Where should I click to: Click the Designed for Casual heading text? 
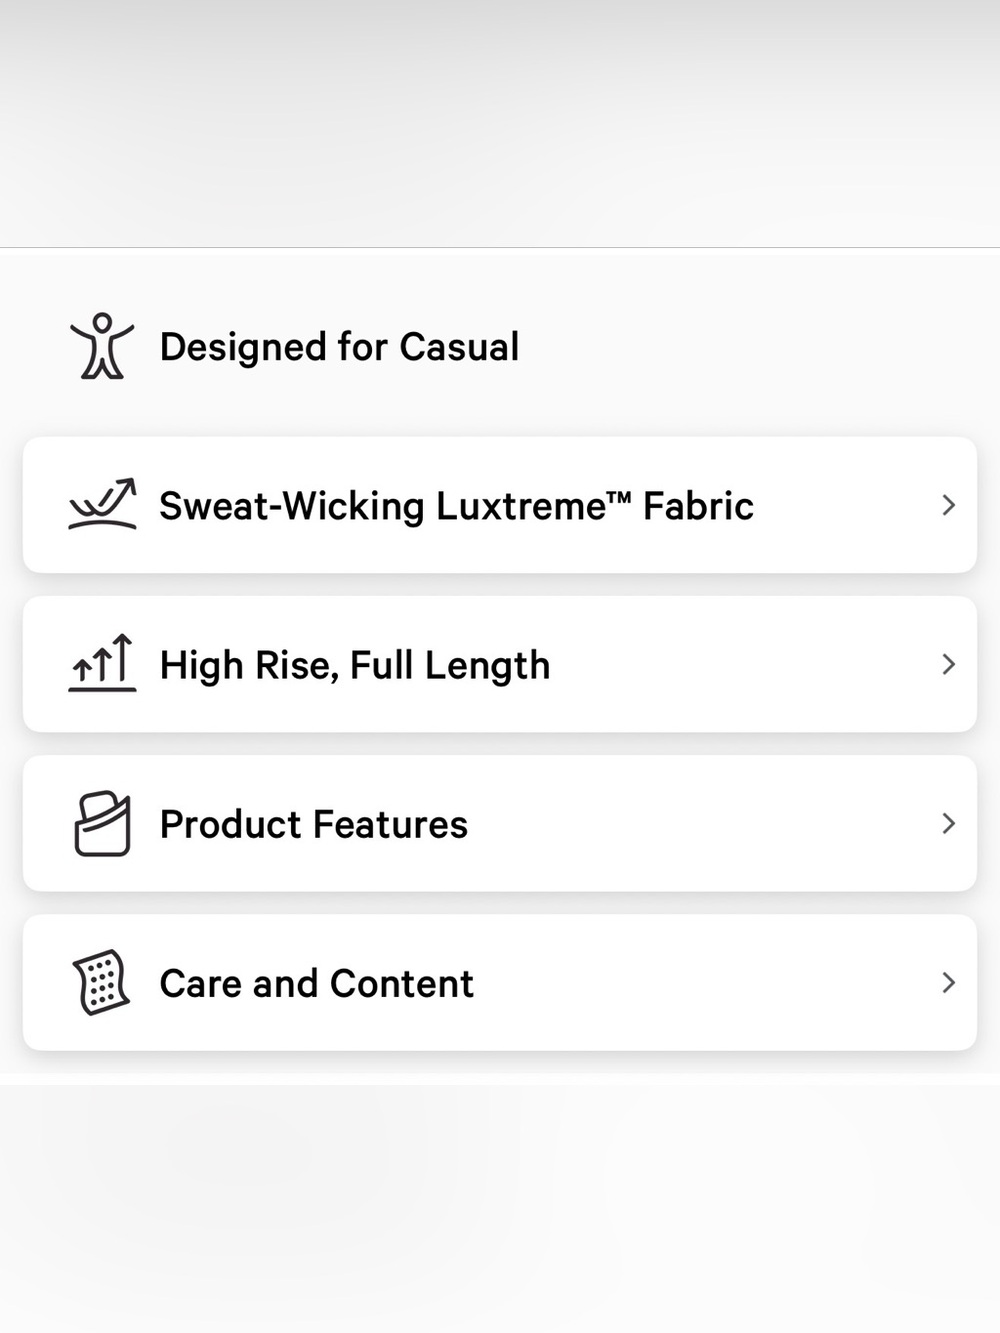pyautogui.click(x=340, y=347)
